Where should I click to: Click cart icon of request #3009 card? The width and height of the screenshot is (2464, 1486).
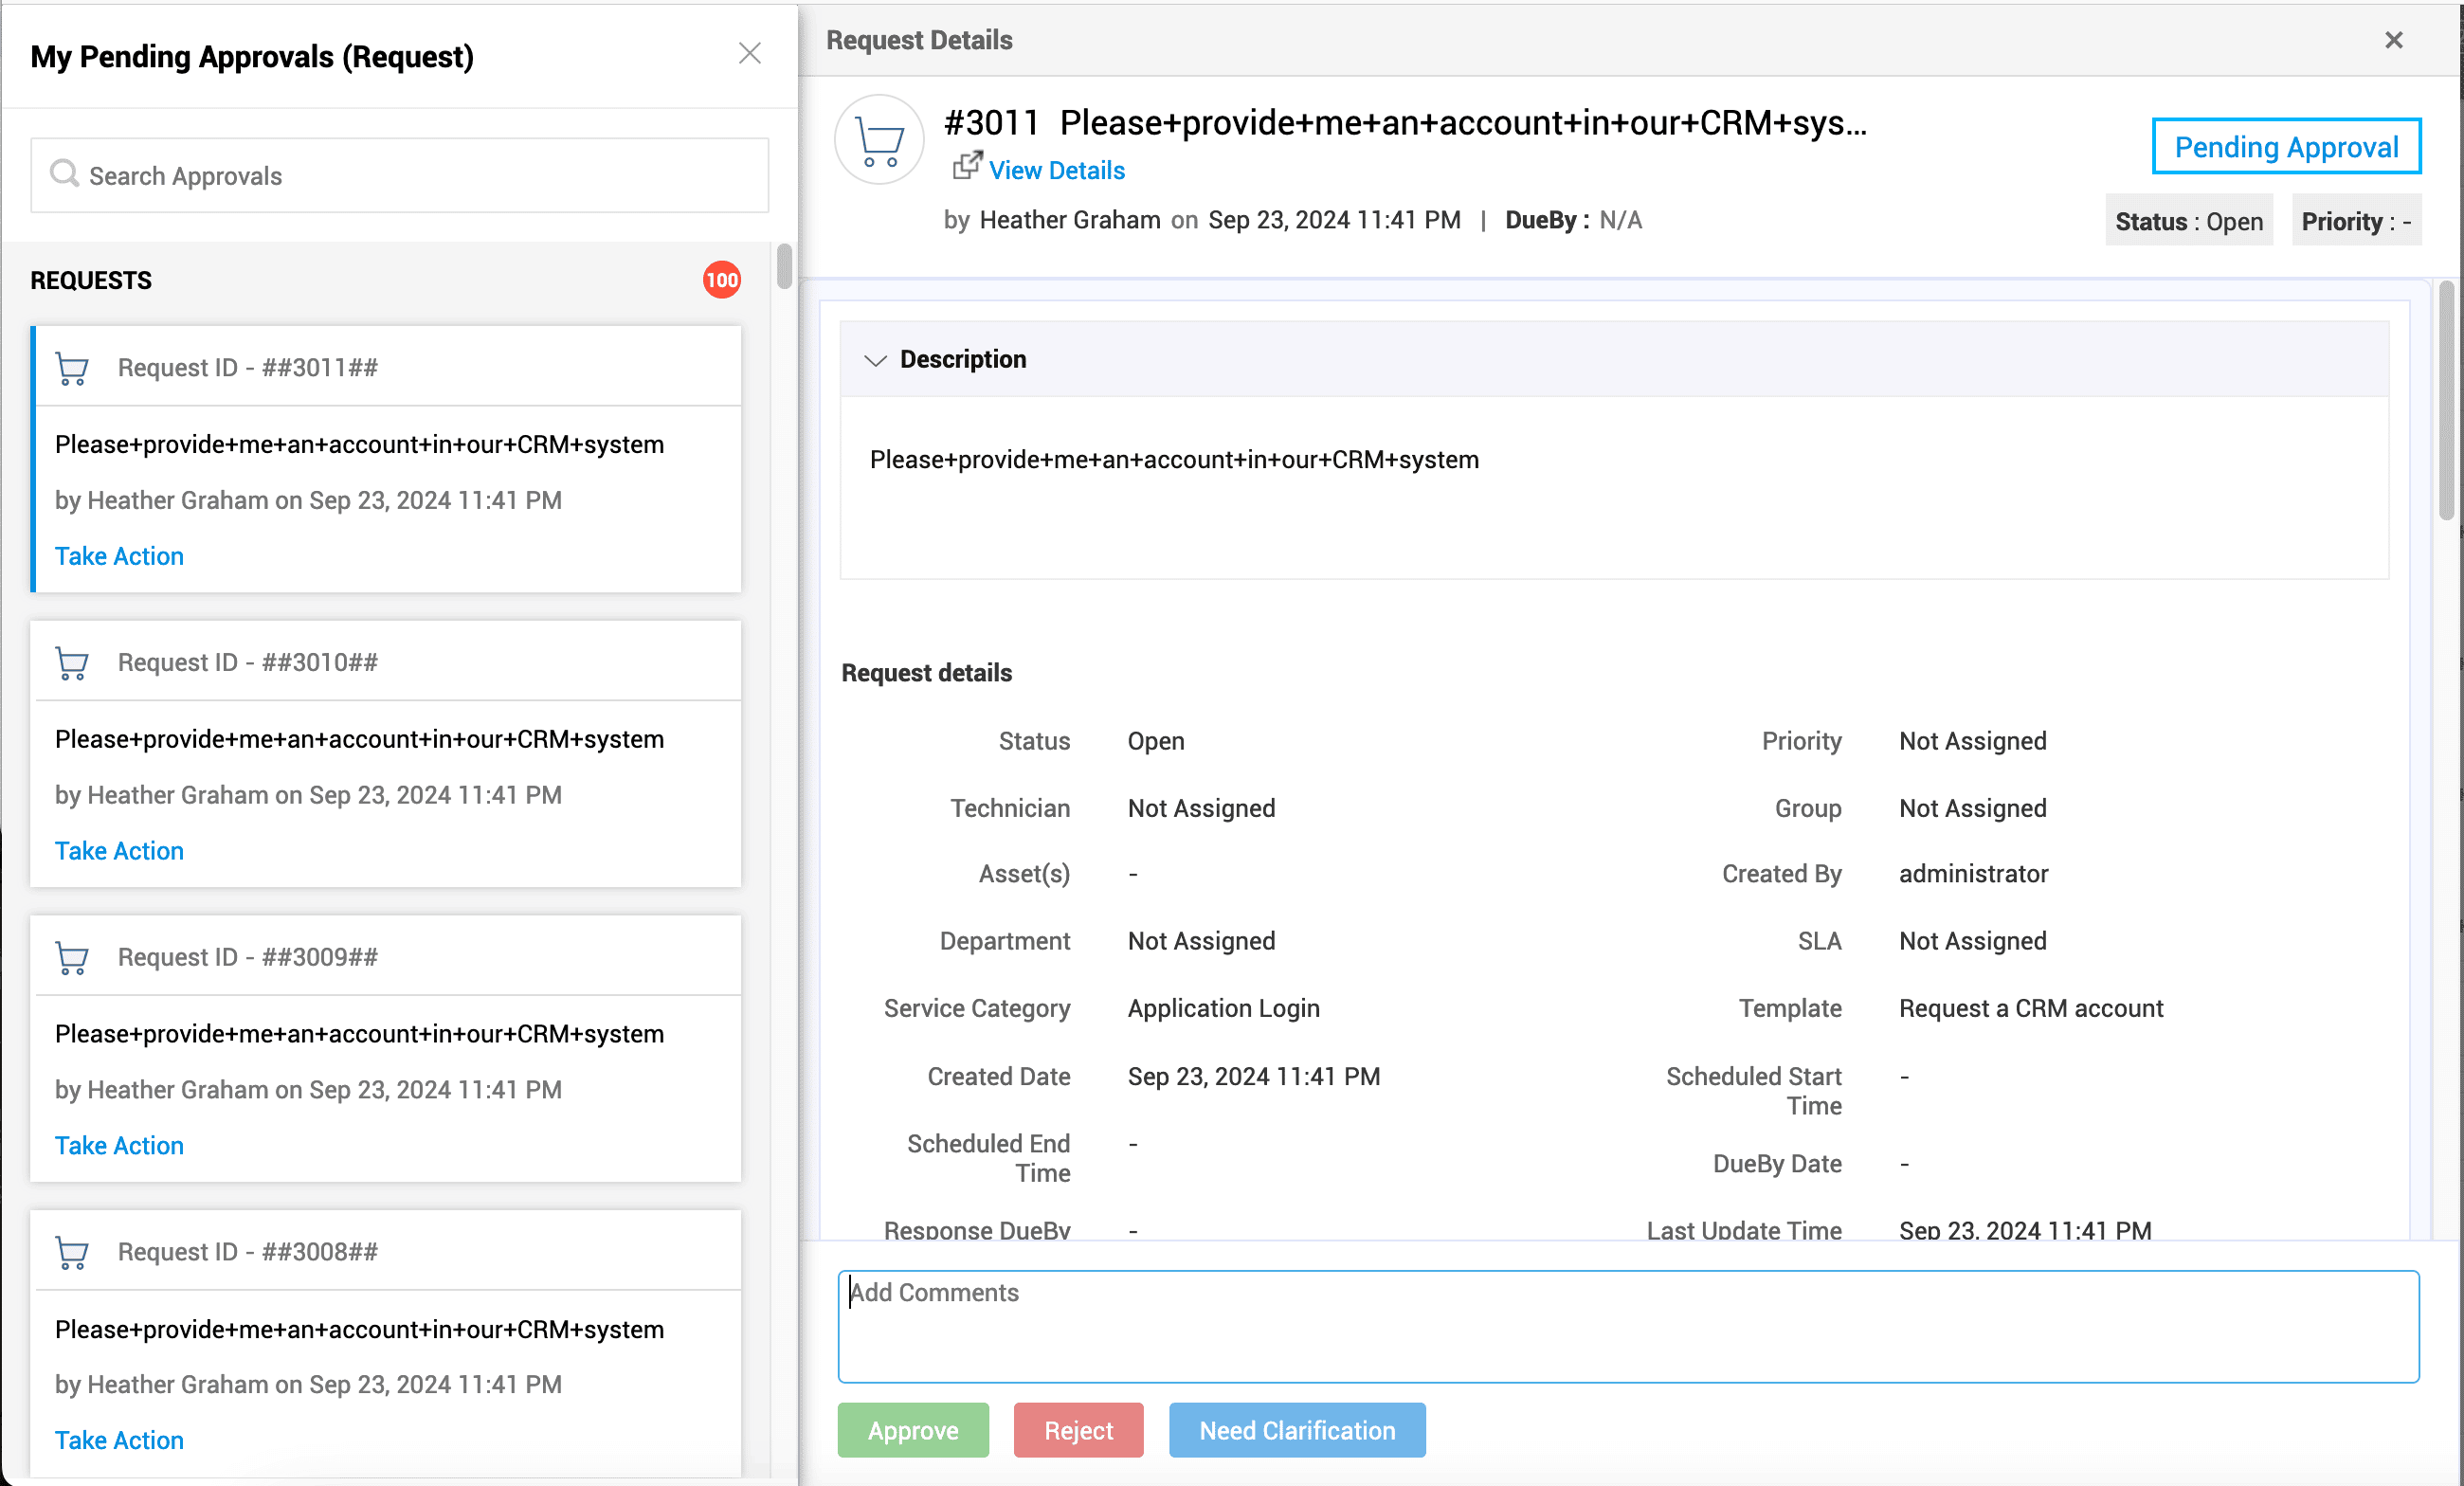(72, 958)
